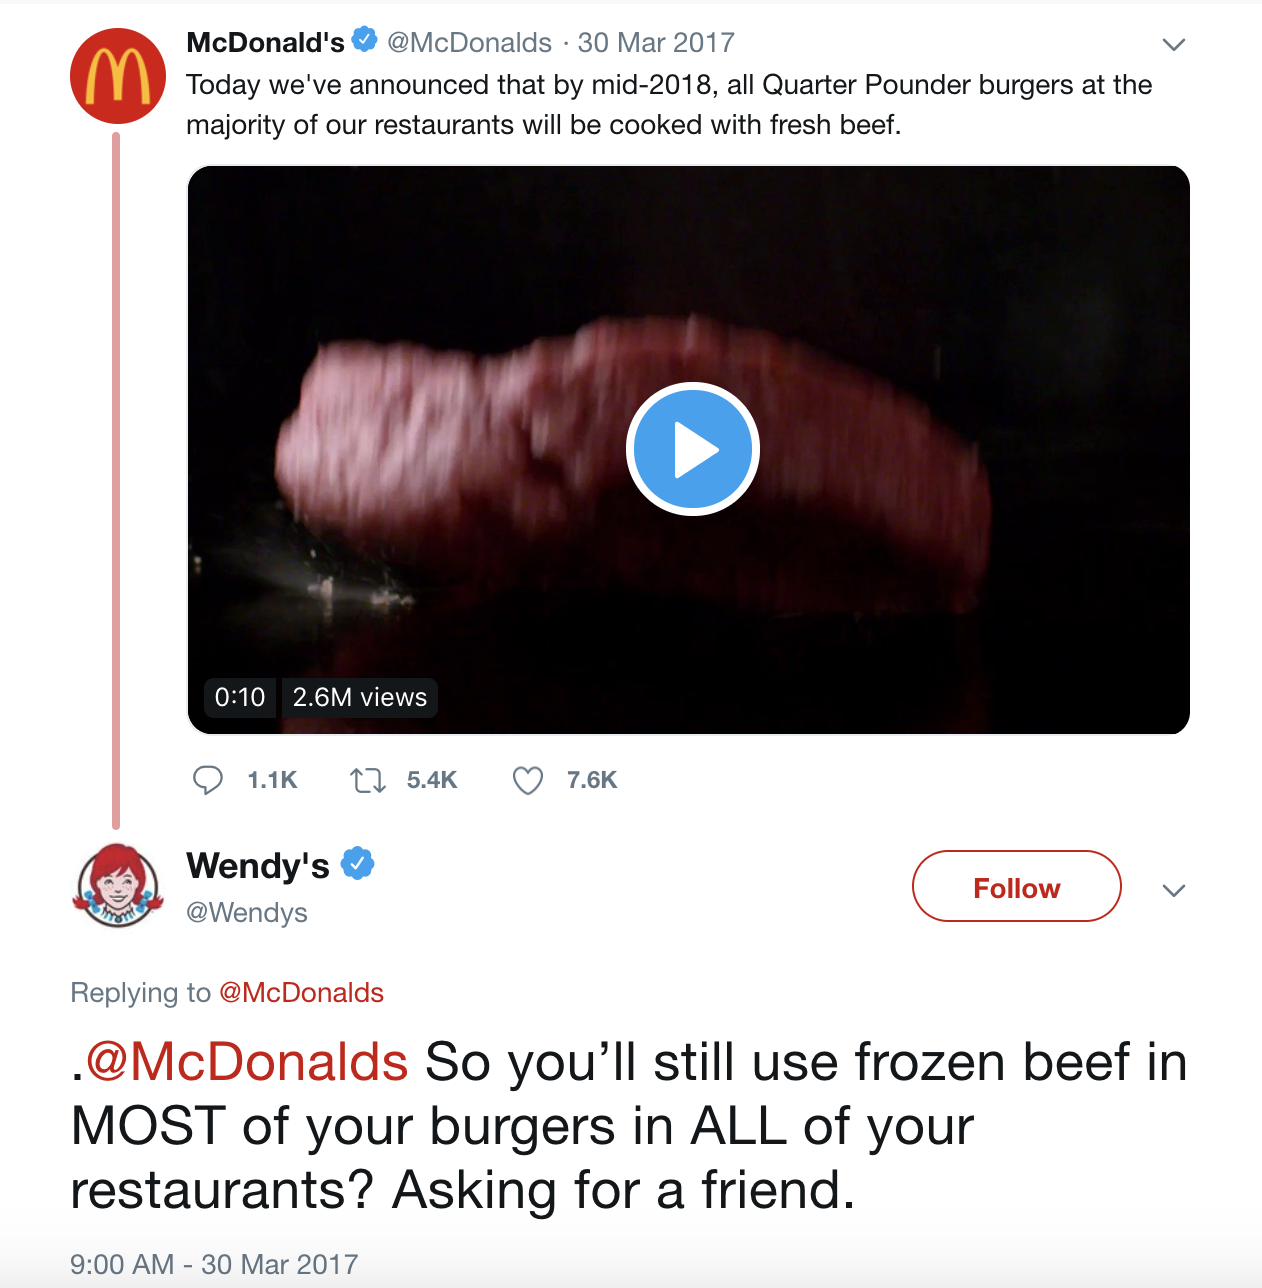Open the @McDonalds handle in tweet header
The height and width of the screenshot is (1288, 1262).
tap(469, 42)
